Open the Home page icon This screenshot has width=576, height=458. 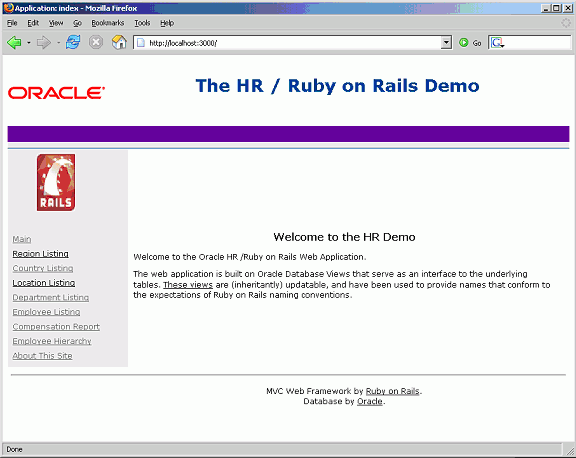click(x=119, y=42)
